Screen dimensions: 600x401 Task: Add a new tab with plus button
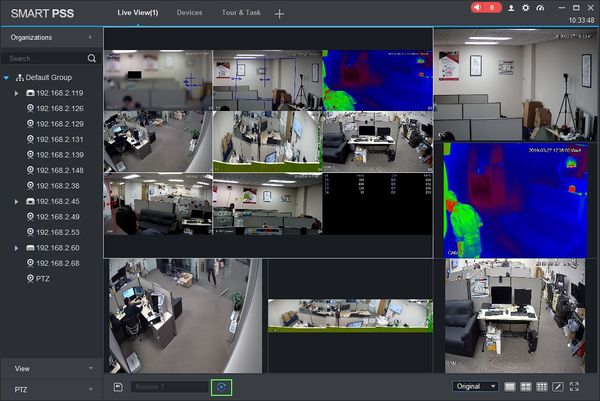[x=279, y=14]
